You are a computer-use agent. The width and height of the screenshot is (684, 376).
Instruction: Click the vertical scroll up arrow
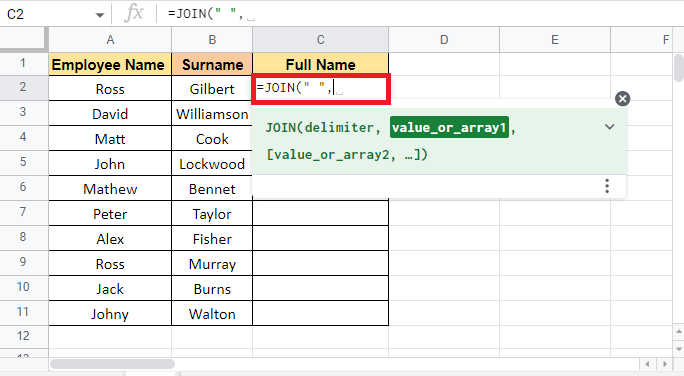pos(679,332)
